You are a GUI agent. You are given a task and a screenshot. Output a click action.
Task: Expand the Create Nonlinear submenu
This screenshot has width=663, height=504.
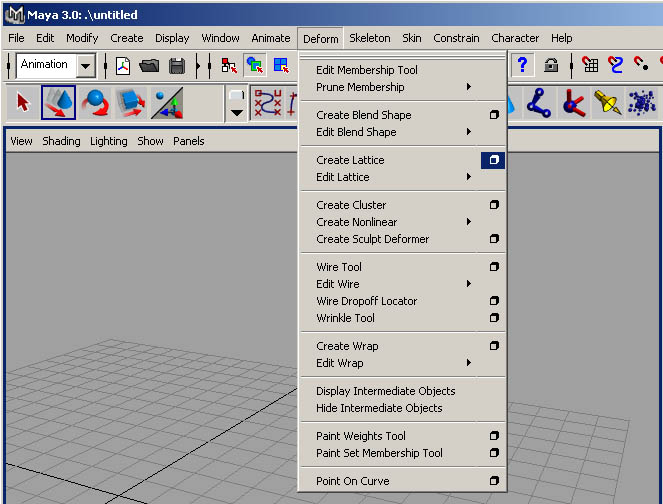click(468, 222)
